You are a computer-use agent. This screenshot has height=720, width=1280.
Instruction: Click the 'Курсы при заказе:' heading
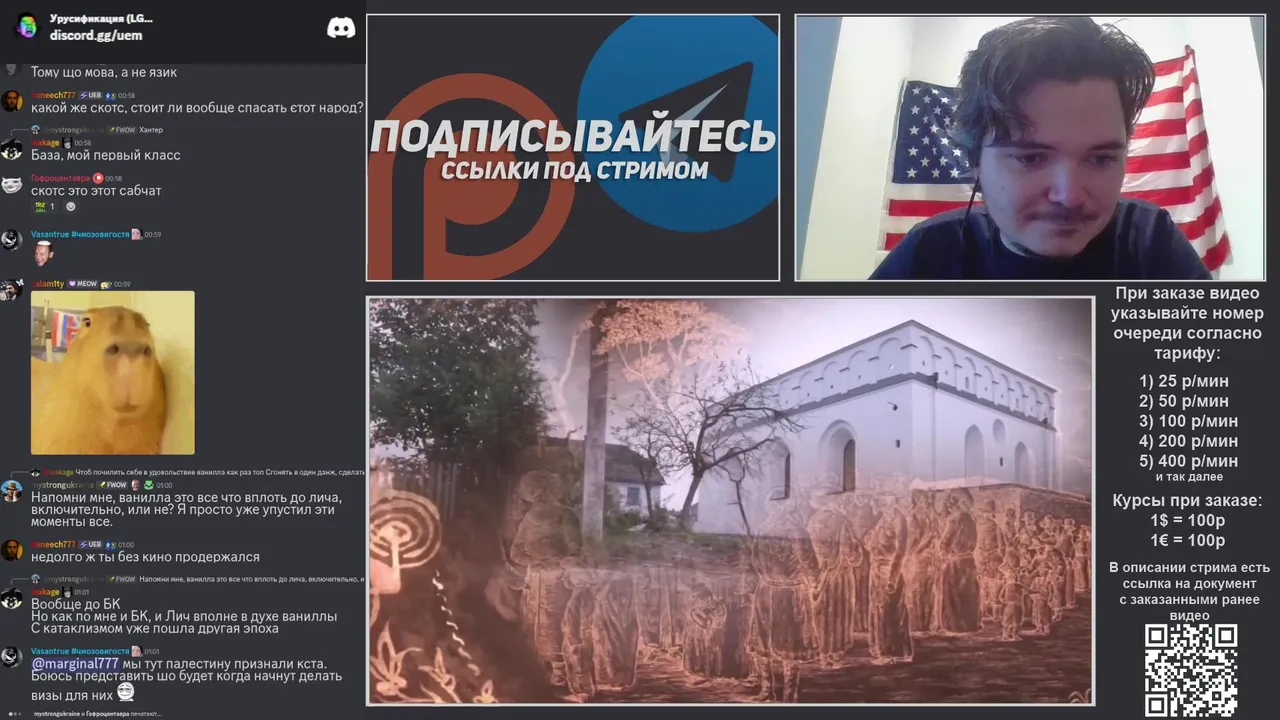[1187, 501]
